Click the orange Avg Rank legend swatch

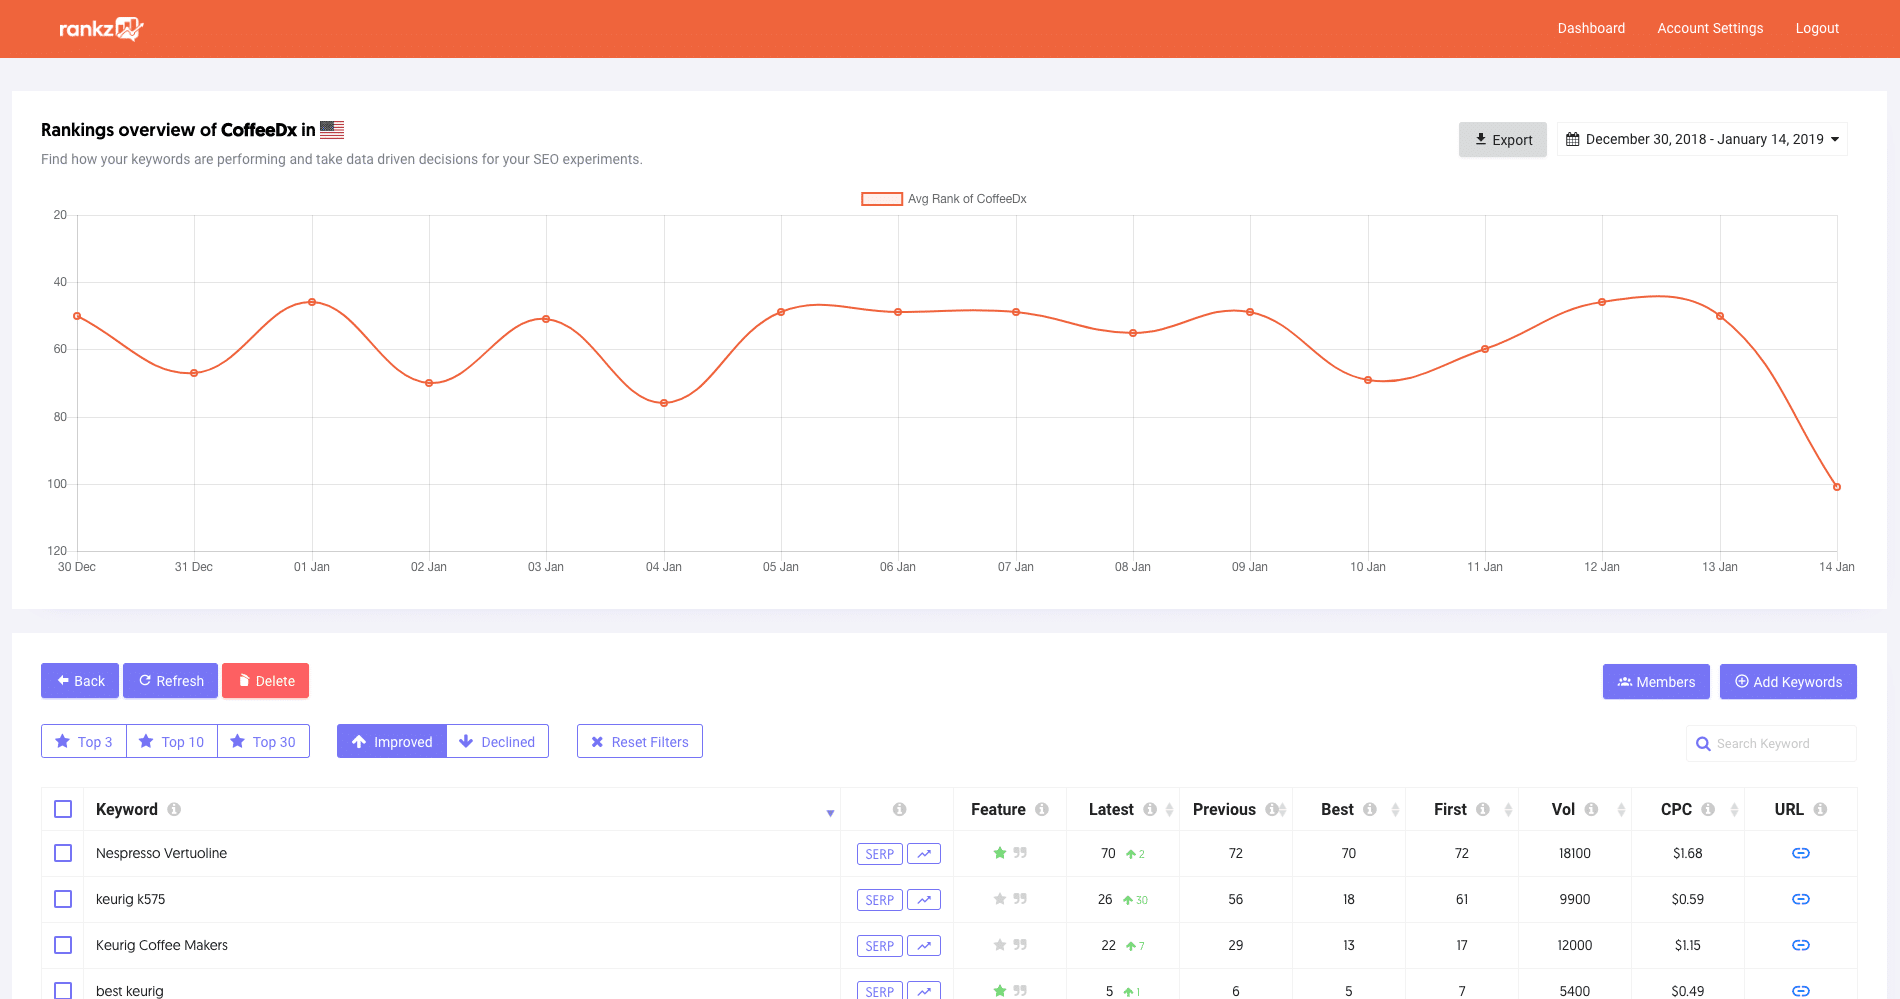[x=881, y=198]
